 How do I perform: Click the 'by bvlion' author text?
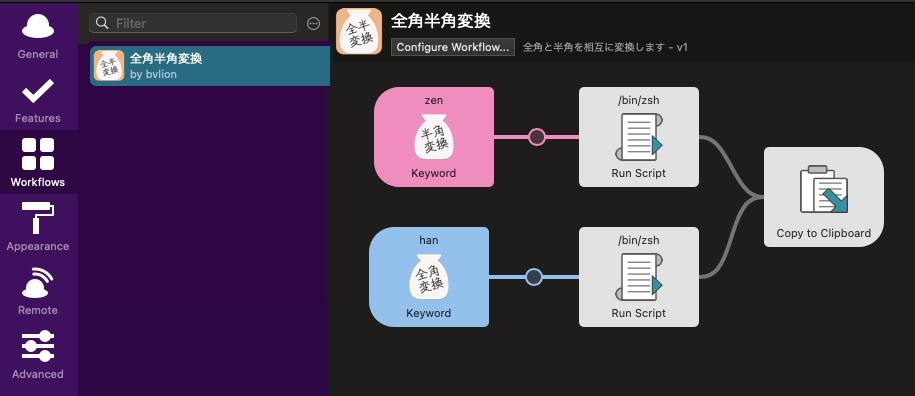(153, 74)
